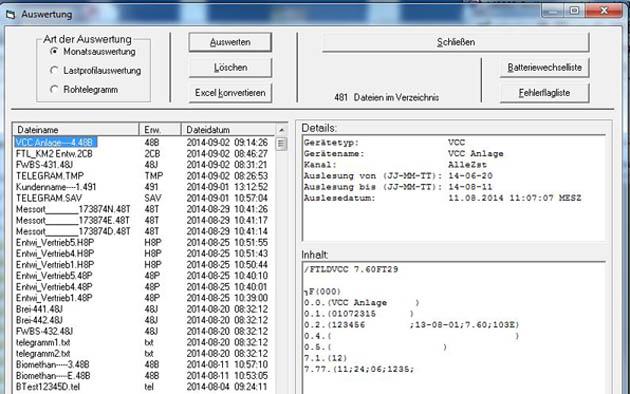Viewport: 630px width, 394px height.
Task: Select the Messort 173874E.48T file
Action: click(73, 220)
